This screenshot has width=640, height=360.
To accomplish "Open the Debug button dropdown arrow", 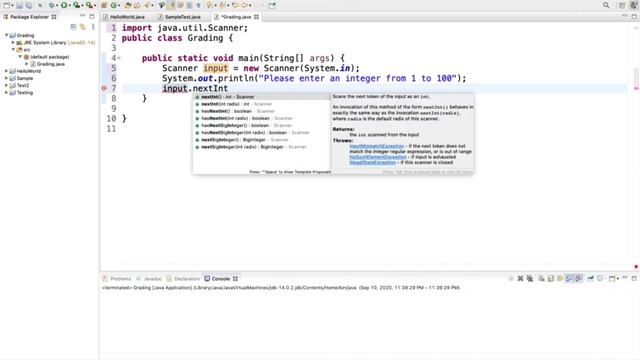I will point(57,6).
